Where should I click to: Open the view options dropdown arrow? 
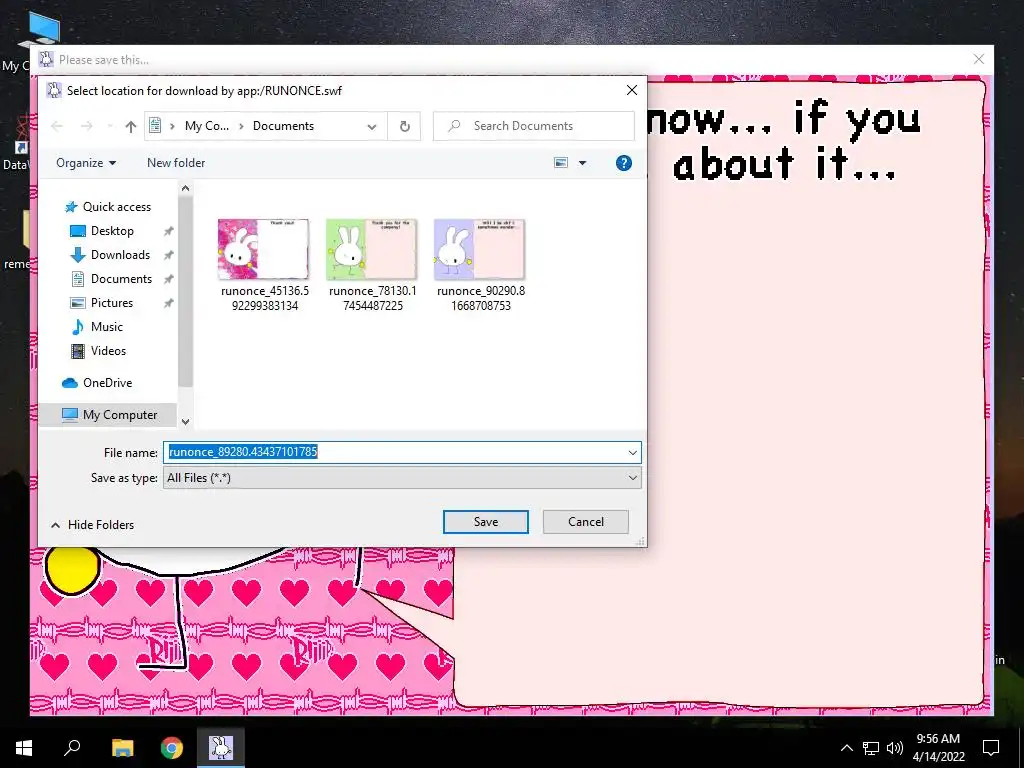coord(583,163)
